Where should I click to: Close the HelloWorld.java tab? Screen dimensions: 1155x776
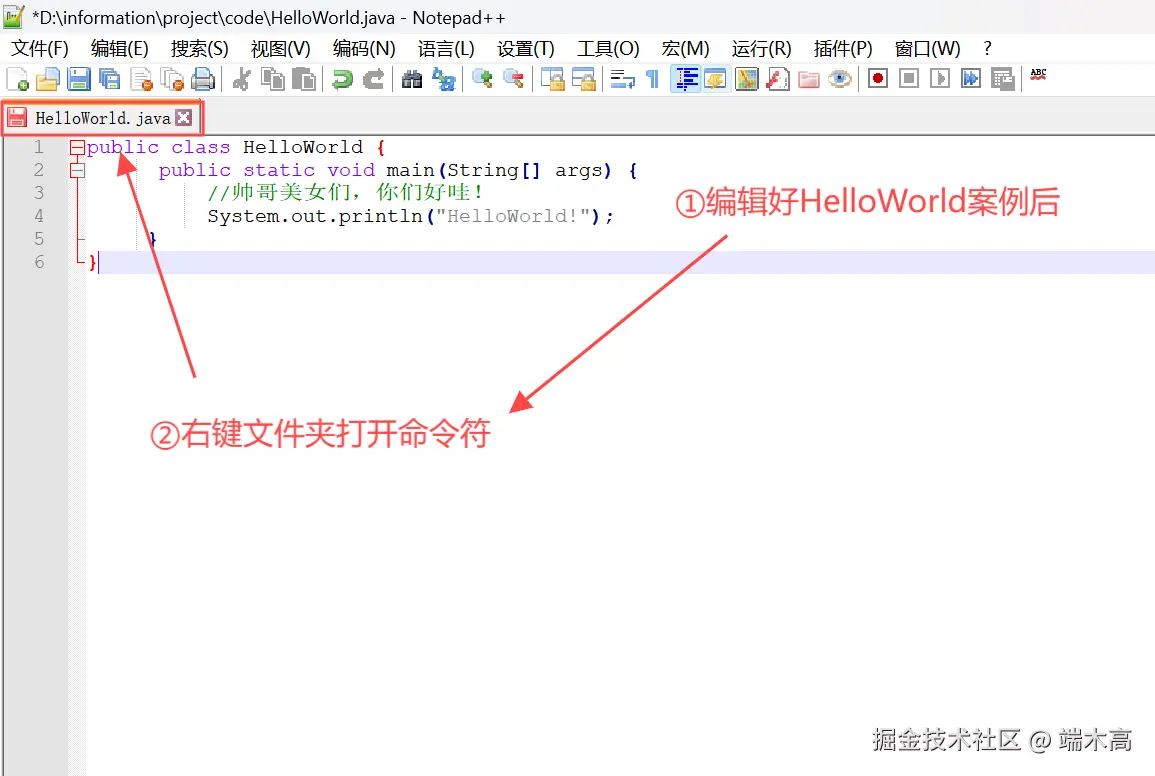pos(184,117)
